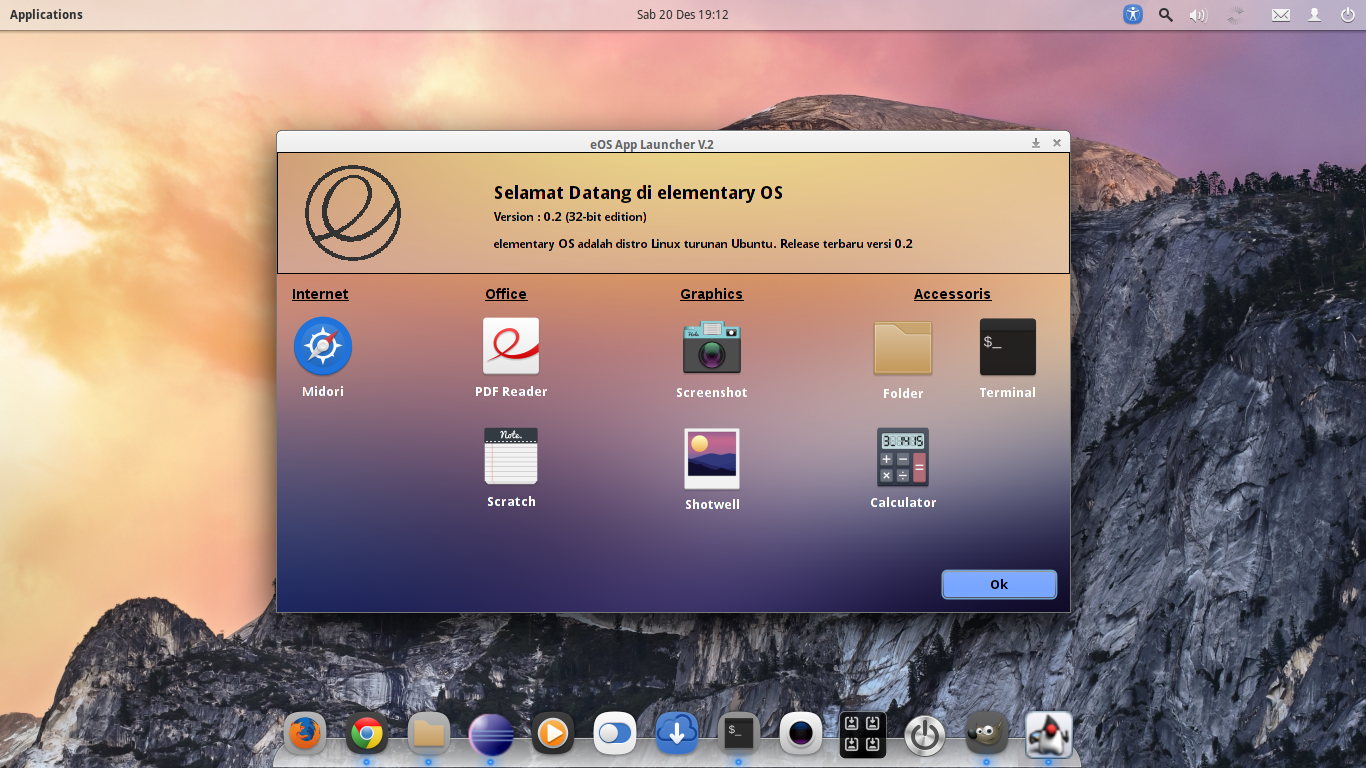1366x768 pixels.
Task: Open the accessibility indicator in top panel
Action: pyautogui.click(x=1132, y=14)
